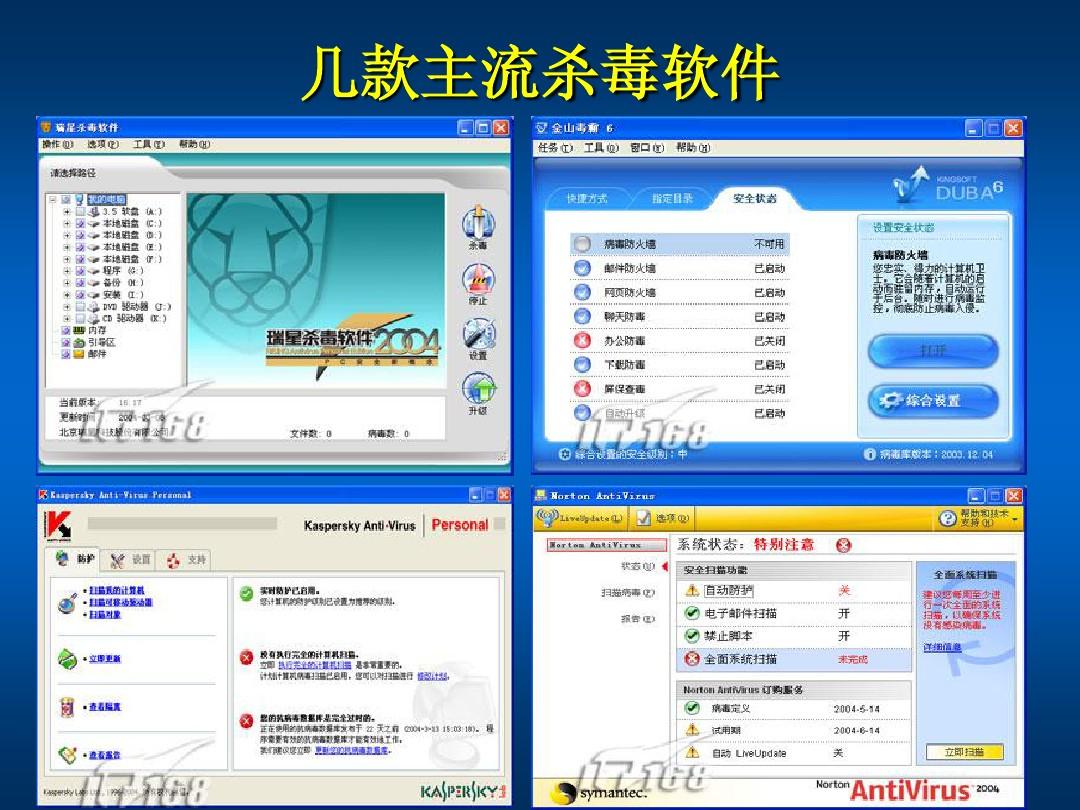Click the 升级 upgrade icon in Rising
Screen dimensions: 1080x810
478,388
